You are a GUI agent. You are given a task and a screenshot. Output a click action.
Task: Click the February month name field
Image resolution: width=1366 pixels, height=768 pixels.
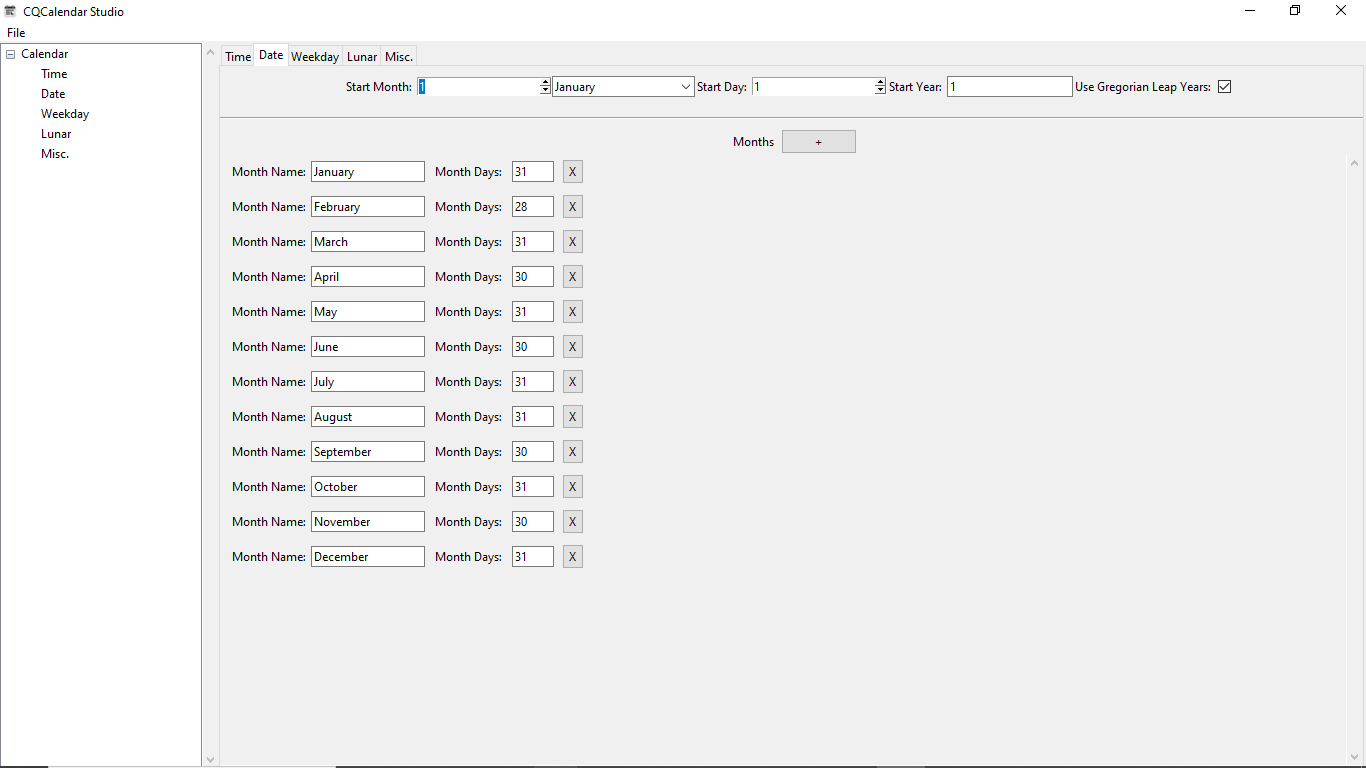[368, 207]
